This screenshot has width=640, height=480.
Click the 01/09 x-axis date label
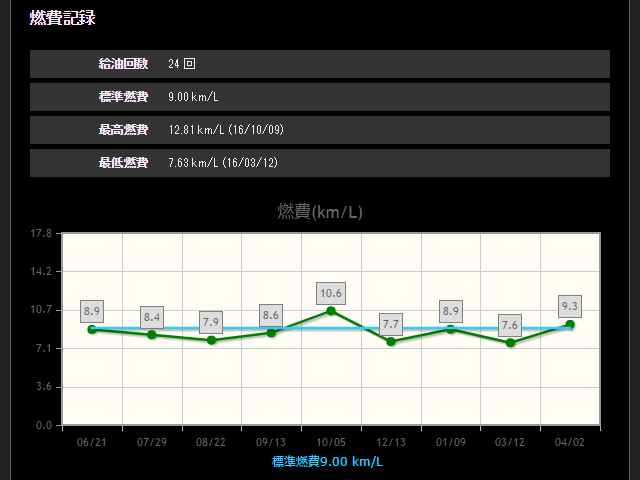coord(451,442)
